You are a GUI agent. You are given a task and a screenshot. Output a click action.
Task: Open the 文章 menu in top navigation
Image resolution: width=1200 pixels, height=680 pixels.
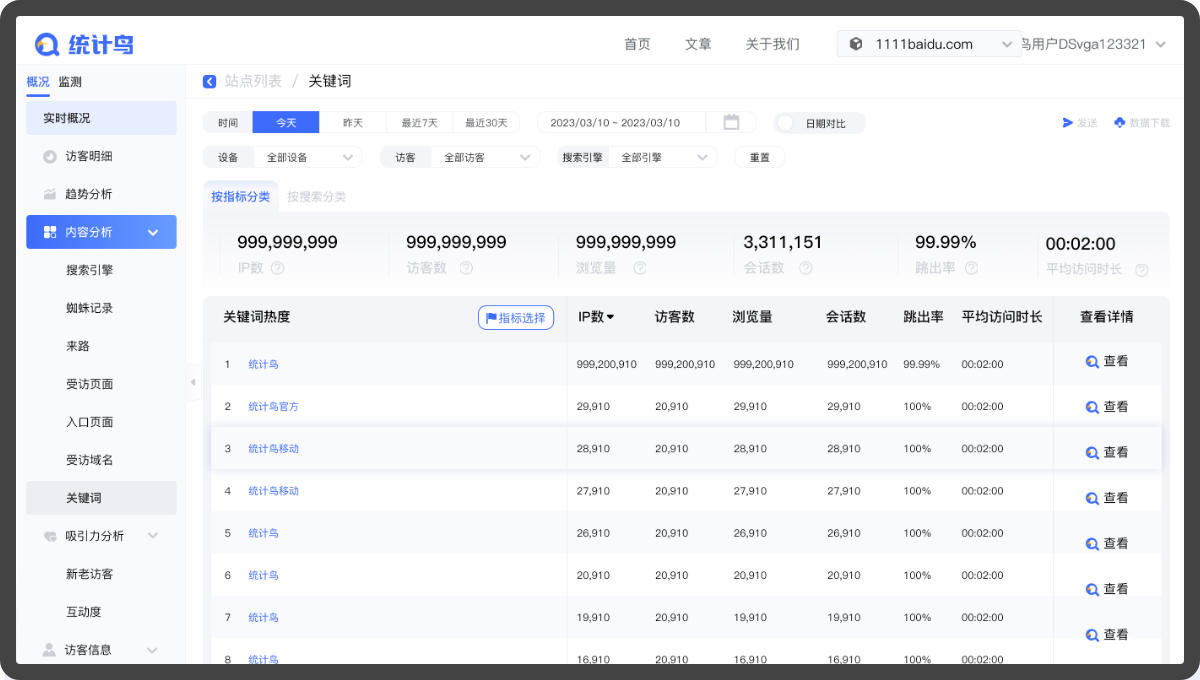[698, 44]
